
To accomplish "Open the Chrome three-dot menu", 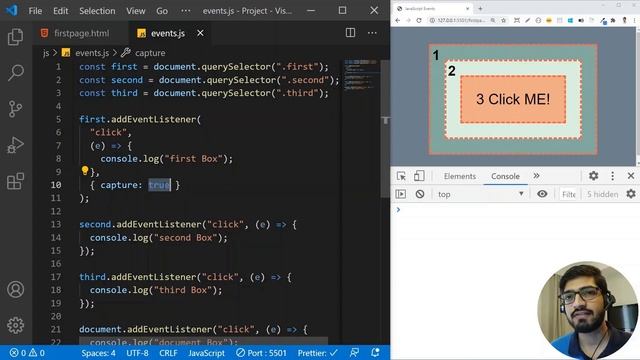I will click(x=635, y=20).
